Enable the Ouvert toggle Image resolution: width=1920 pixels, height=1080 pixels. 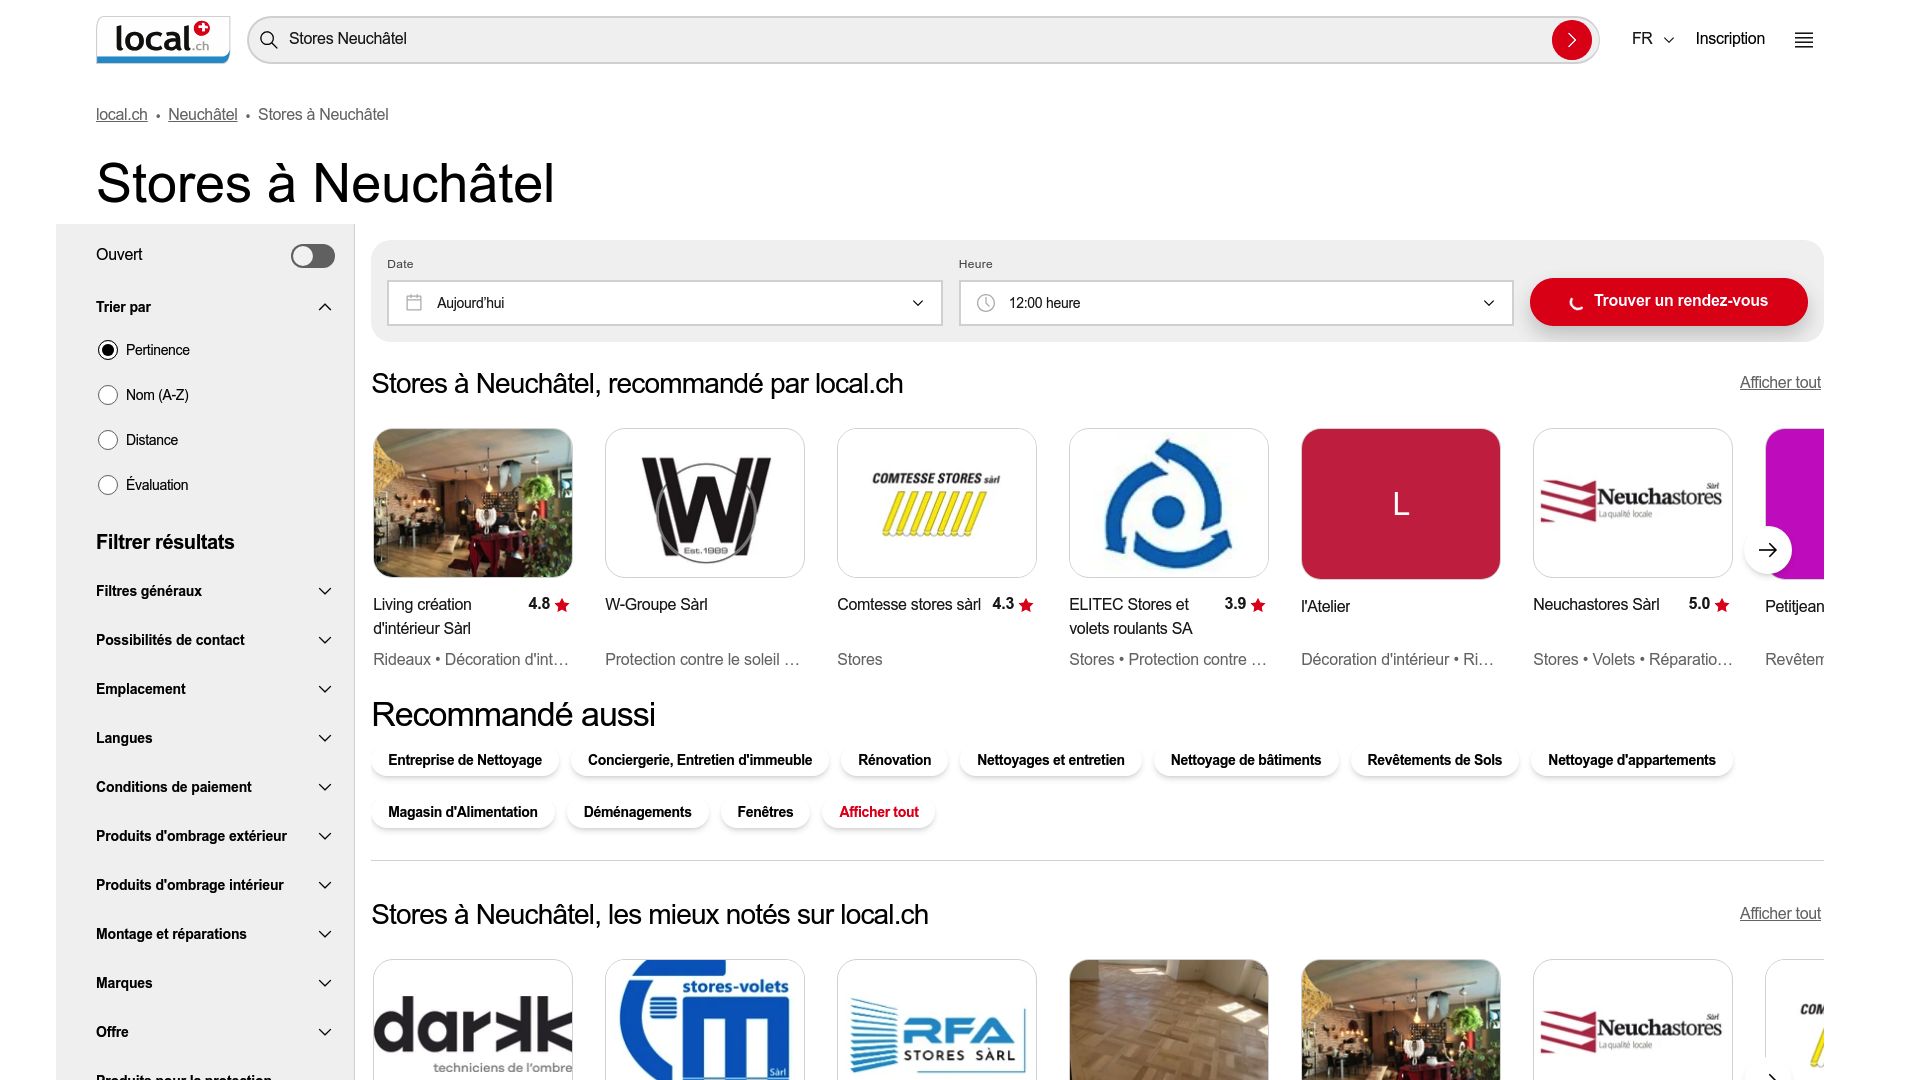[x=313, y=255]
